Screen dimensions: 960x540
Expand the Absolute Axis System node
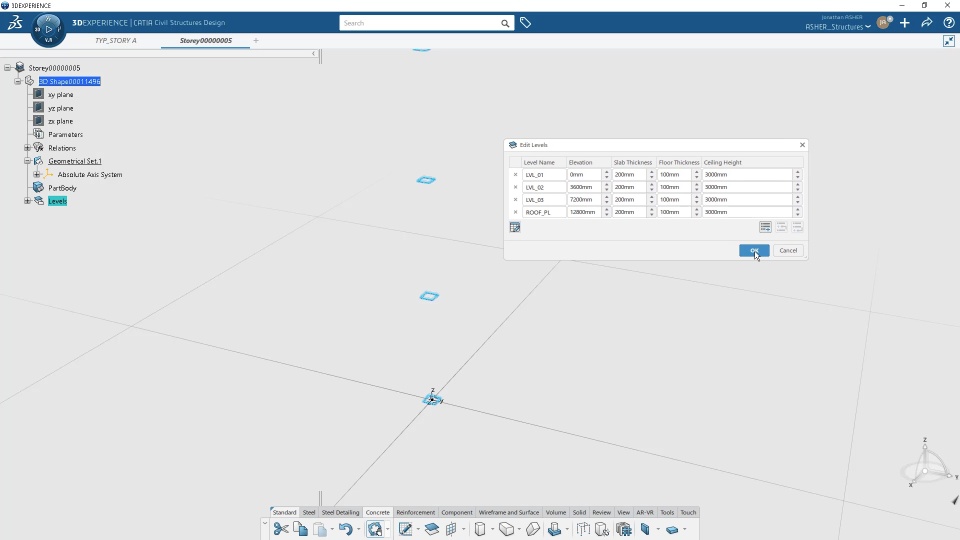click(37, 174)
